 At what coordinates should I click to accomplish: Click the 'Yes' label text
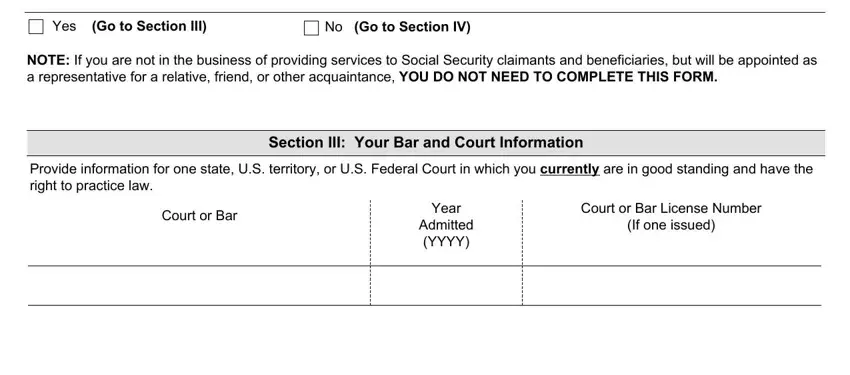[x=65, y=26]
